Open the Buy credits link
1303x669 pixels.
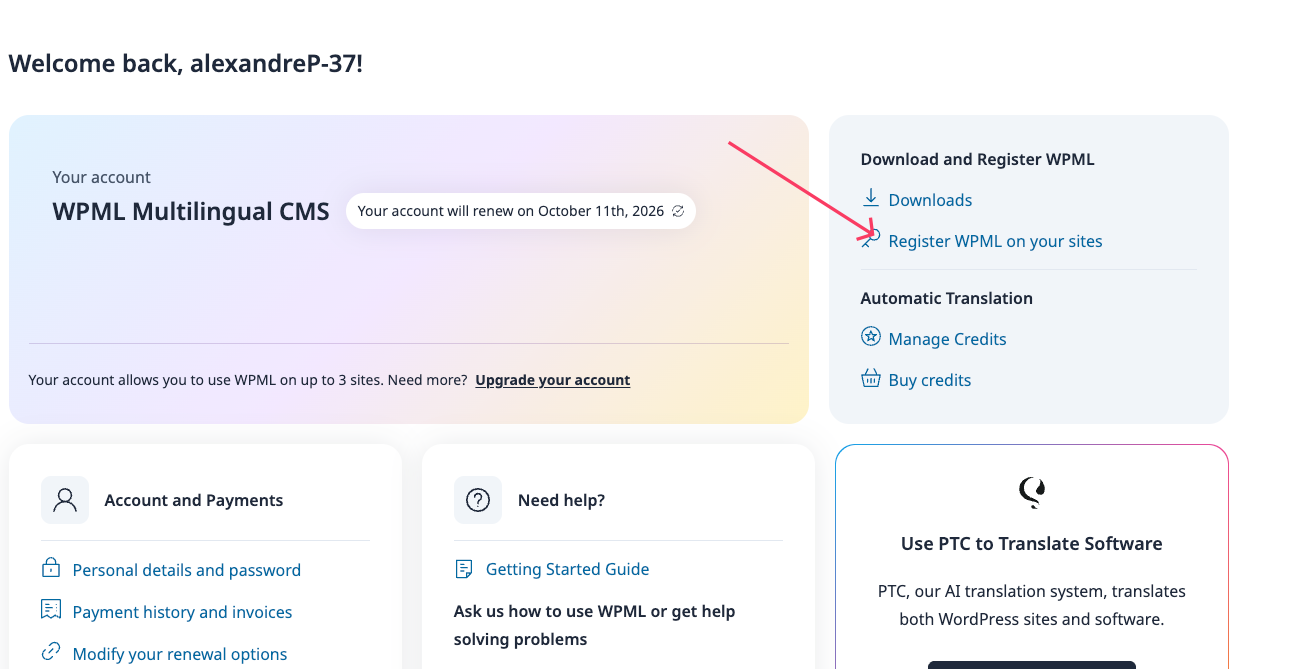930,380
